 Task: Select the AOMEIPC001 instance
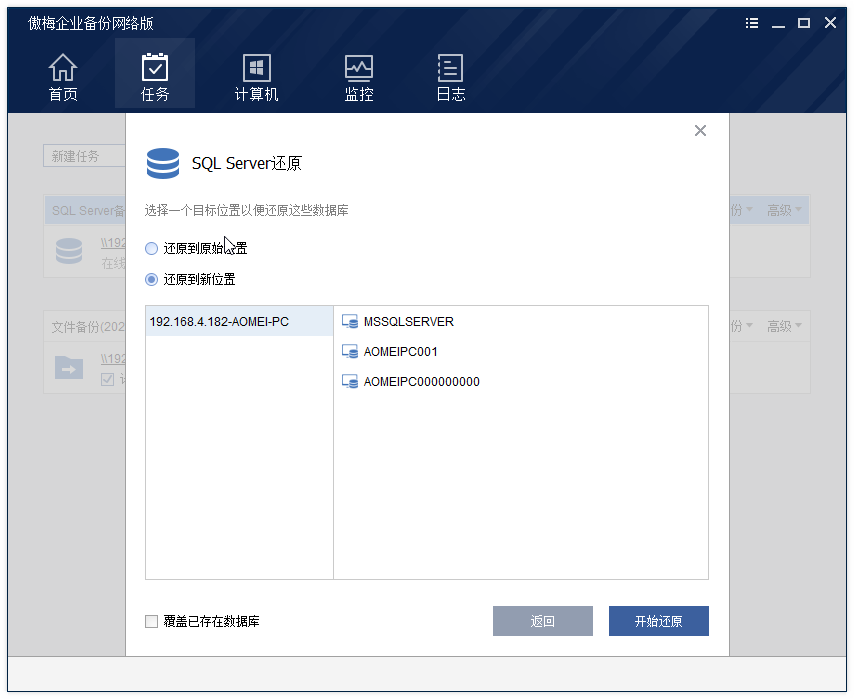[389, 351]
